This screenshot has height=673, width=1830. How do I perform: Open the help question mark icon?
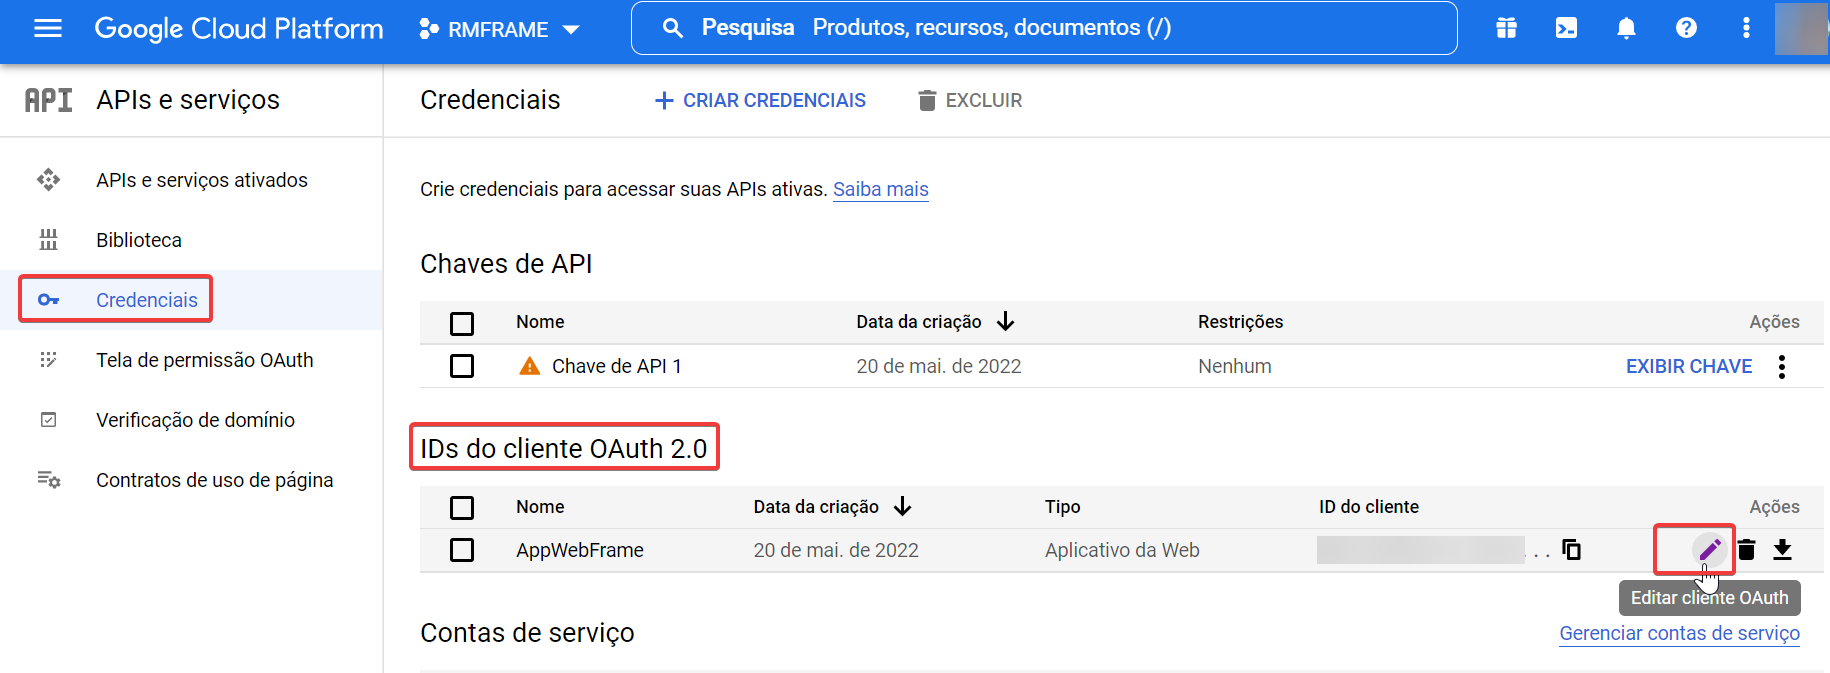point(1686,28)
